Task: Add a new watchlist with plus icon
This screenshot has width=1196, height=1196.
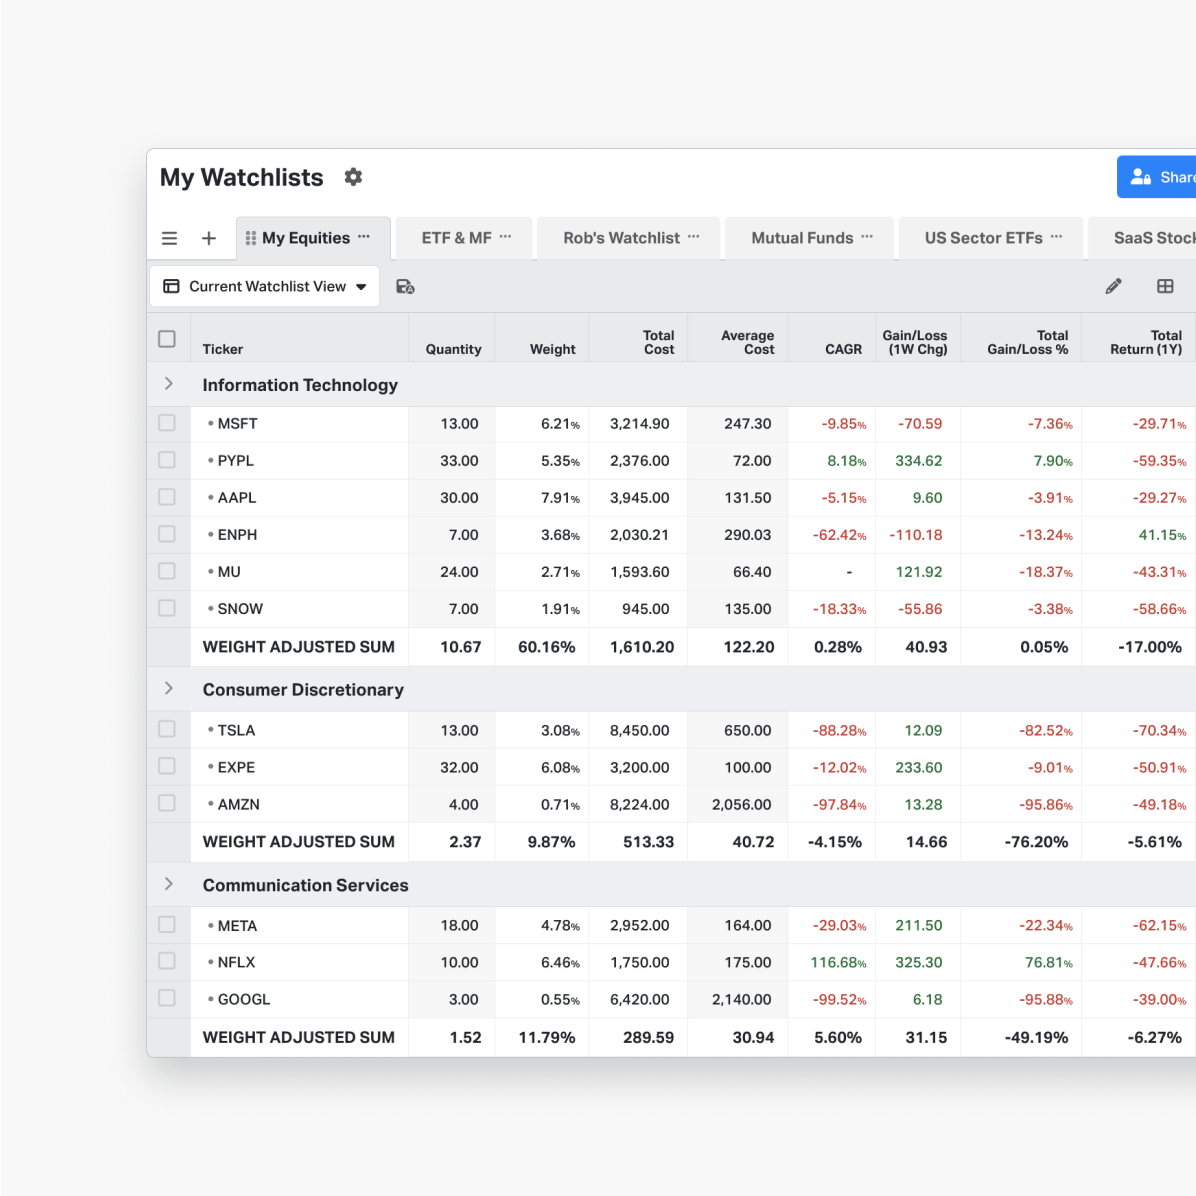Action: (x=208, y=239)
